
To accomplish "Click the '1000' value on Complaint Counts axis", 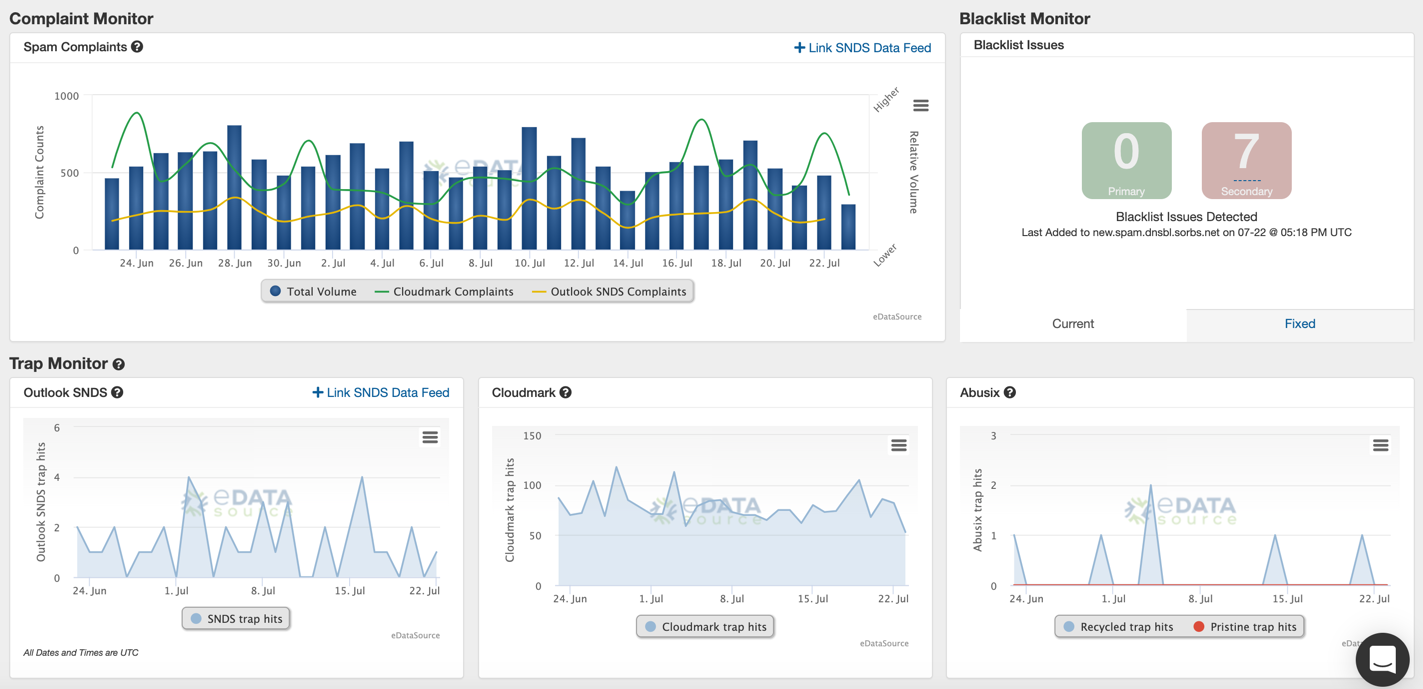I will click(67, 97).
